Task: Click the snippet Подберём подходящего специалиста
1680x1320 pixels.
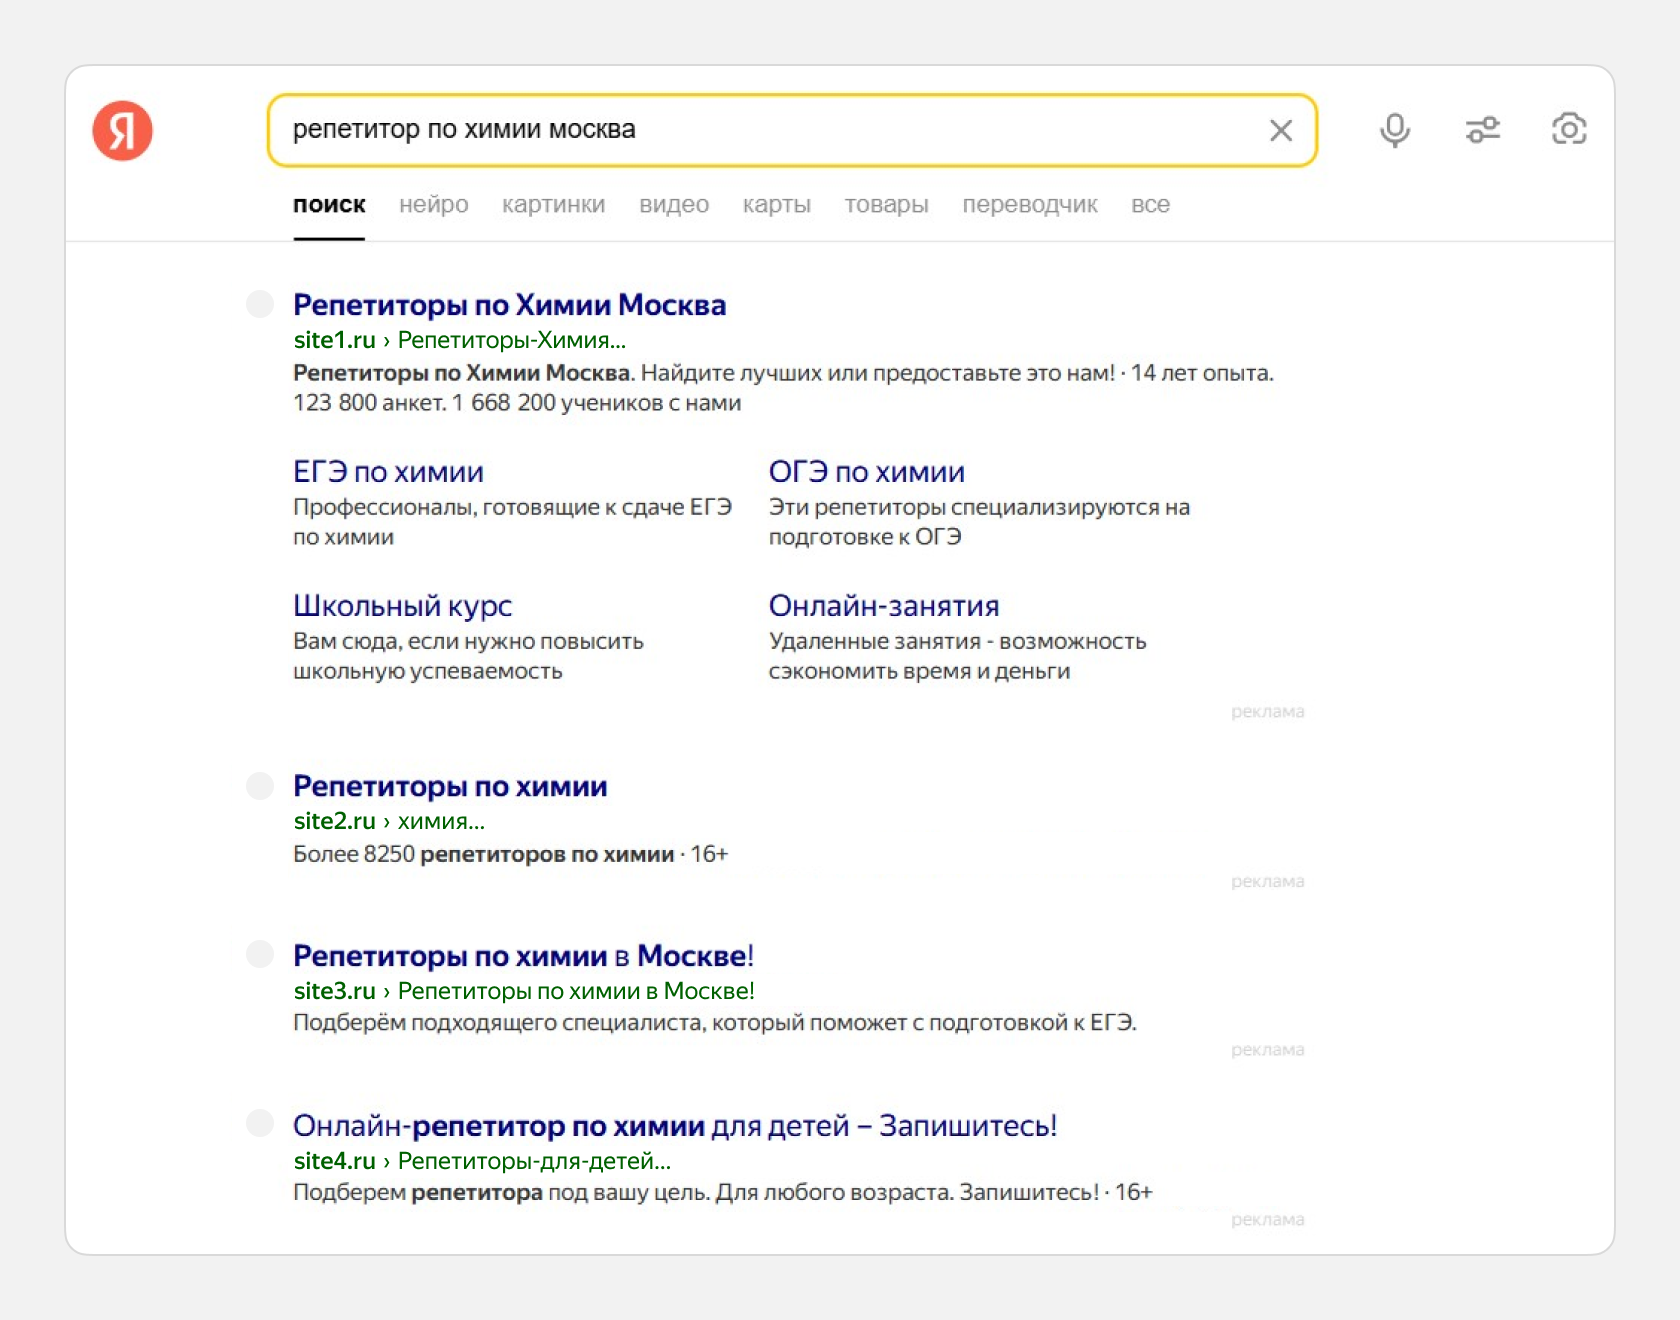Action: [714, 1023]
